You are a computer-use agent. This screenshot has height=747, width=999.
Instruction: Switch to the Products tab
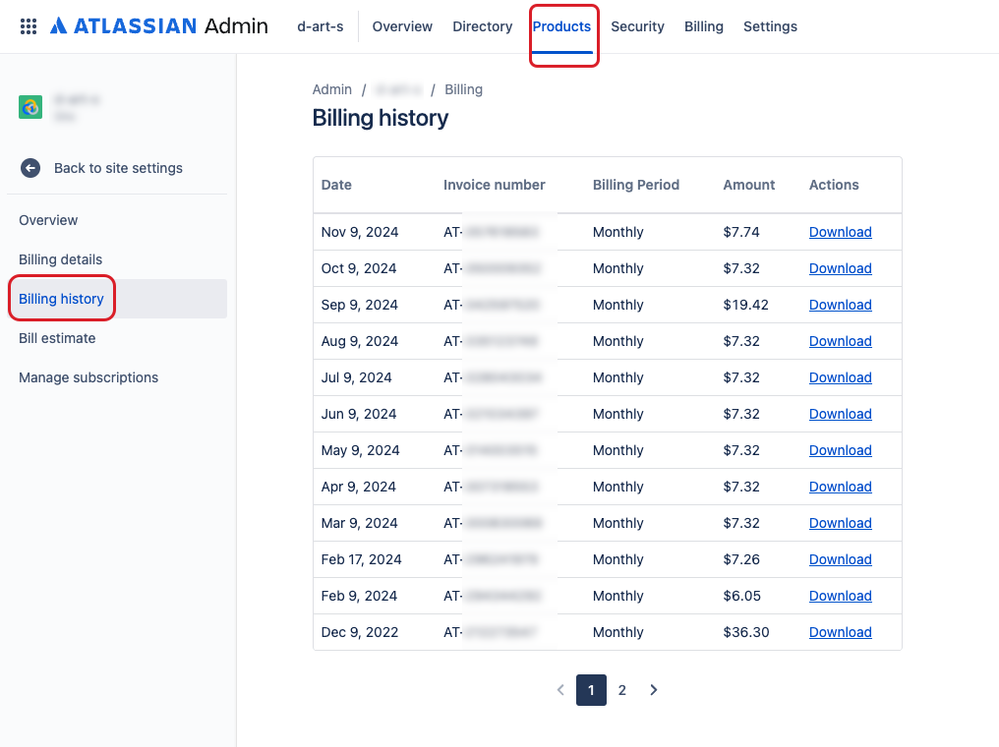tap(562, 27)
